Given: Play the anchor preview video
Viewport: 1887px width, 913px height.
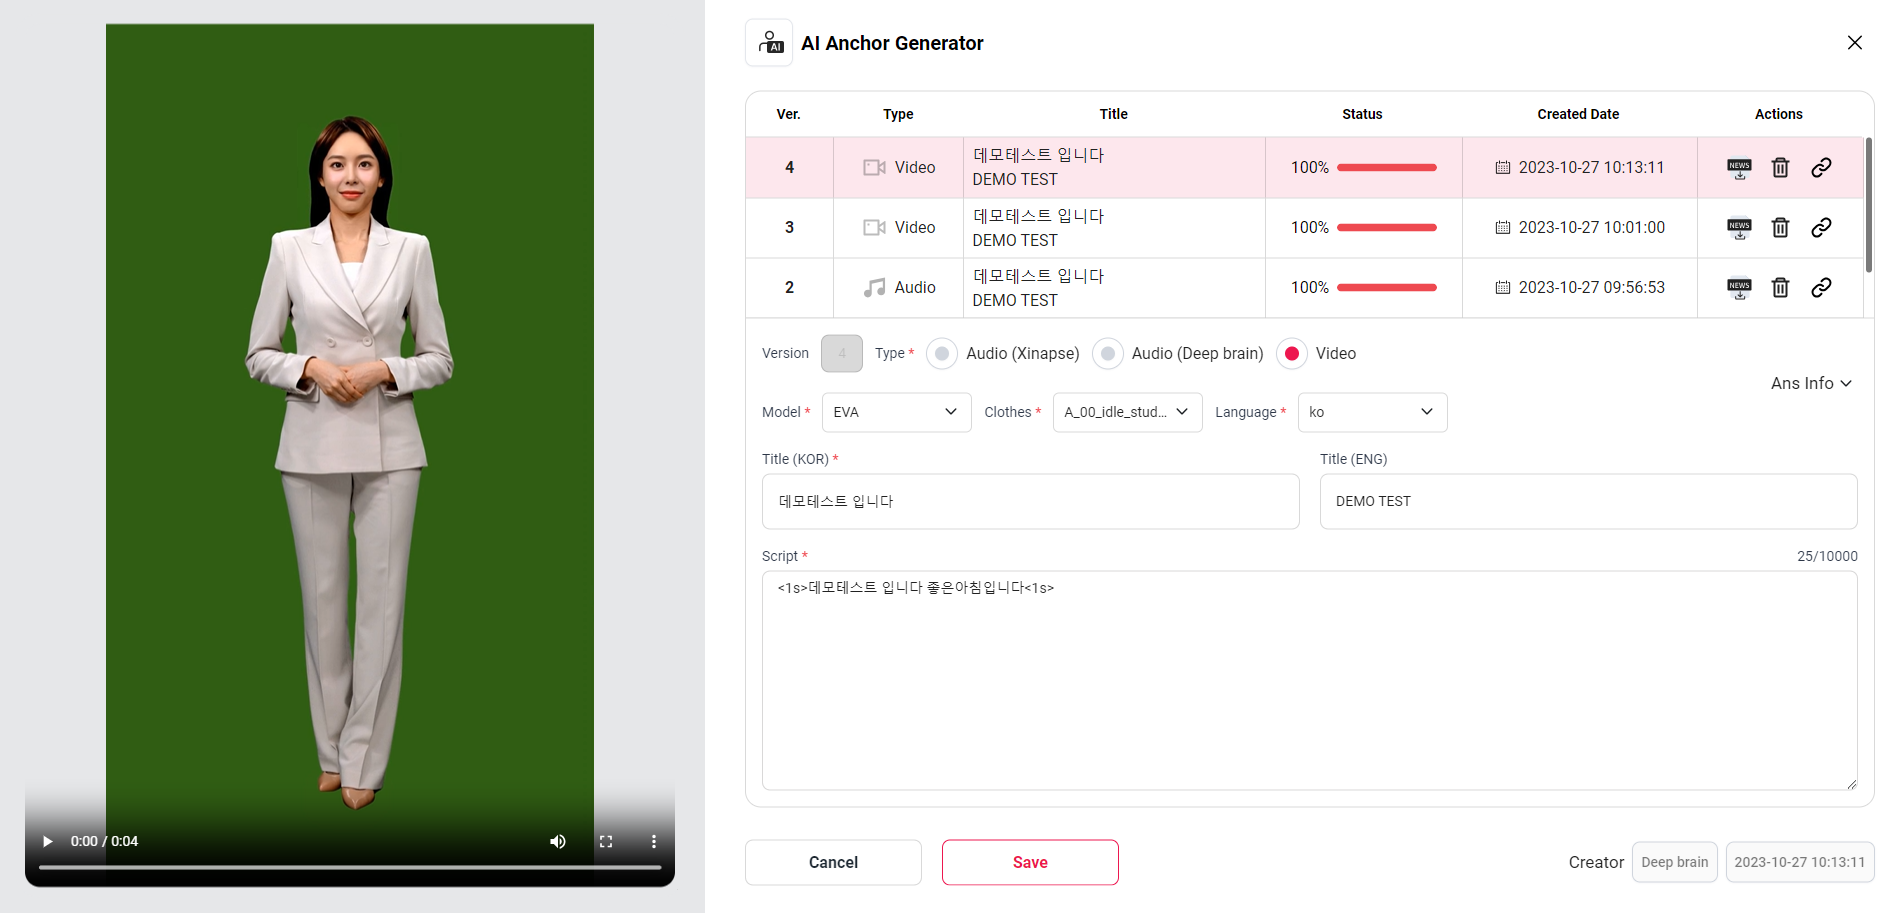Looking at the screenshot, I should coord(47,841).
